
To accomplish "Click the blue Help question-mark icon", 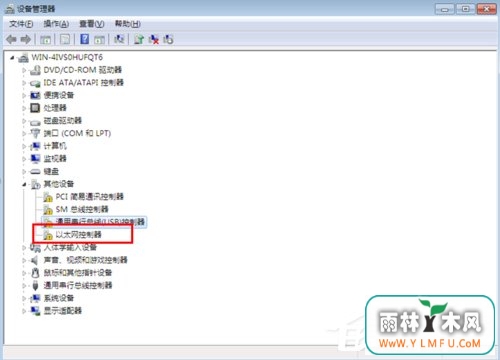I will (x=85, y=39).
